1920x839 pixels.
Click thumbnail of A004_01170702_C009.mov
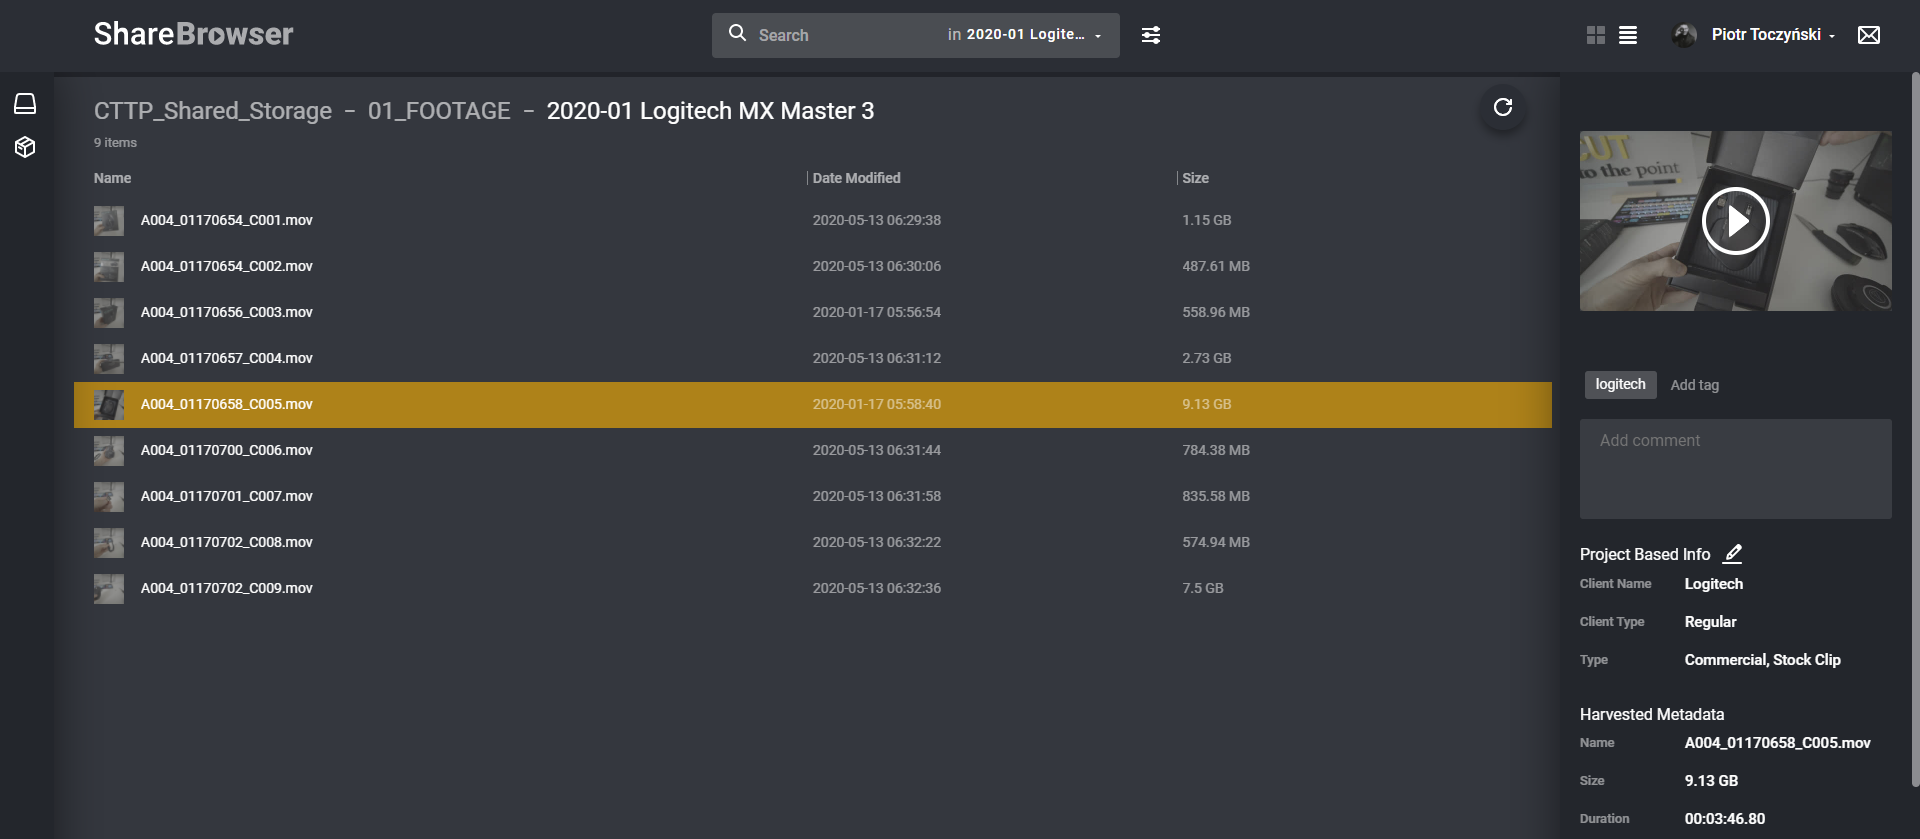coord(109,588)
